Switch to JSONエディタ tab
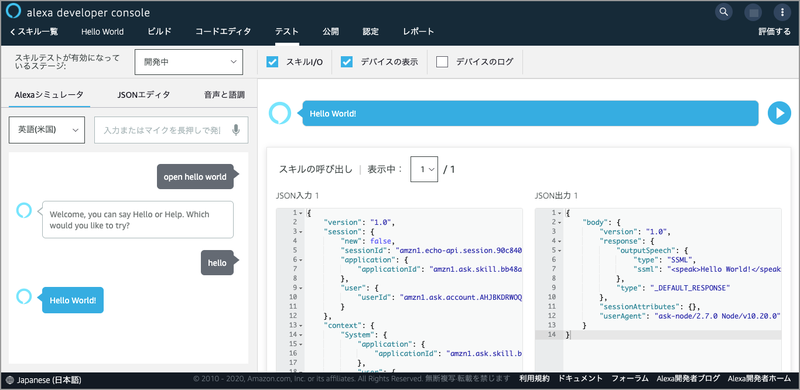Image resolution: width=800 pixels, height=390 pixels. pos(144,94)
